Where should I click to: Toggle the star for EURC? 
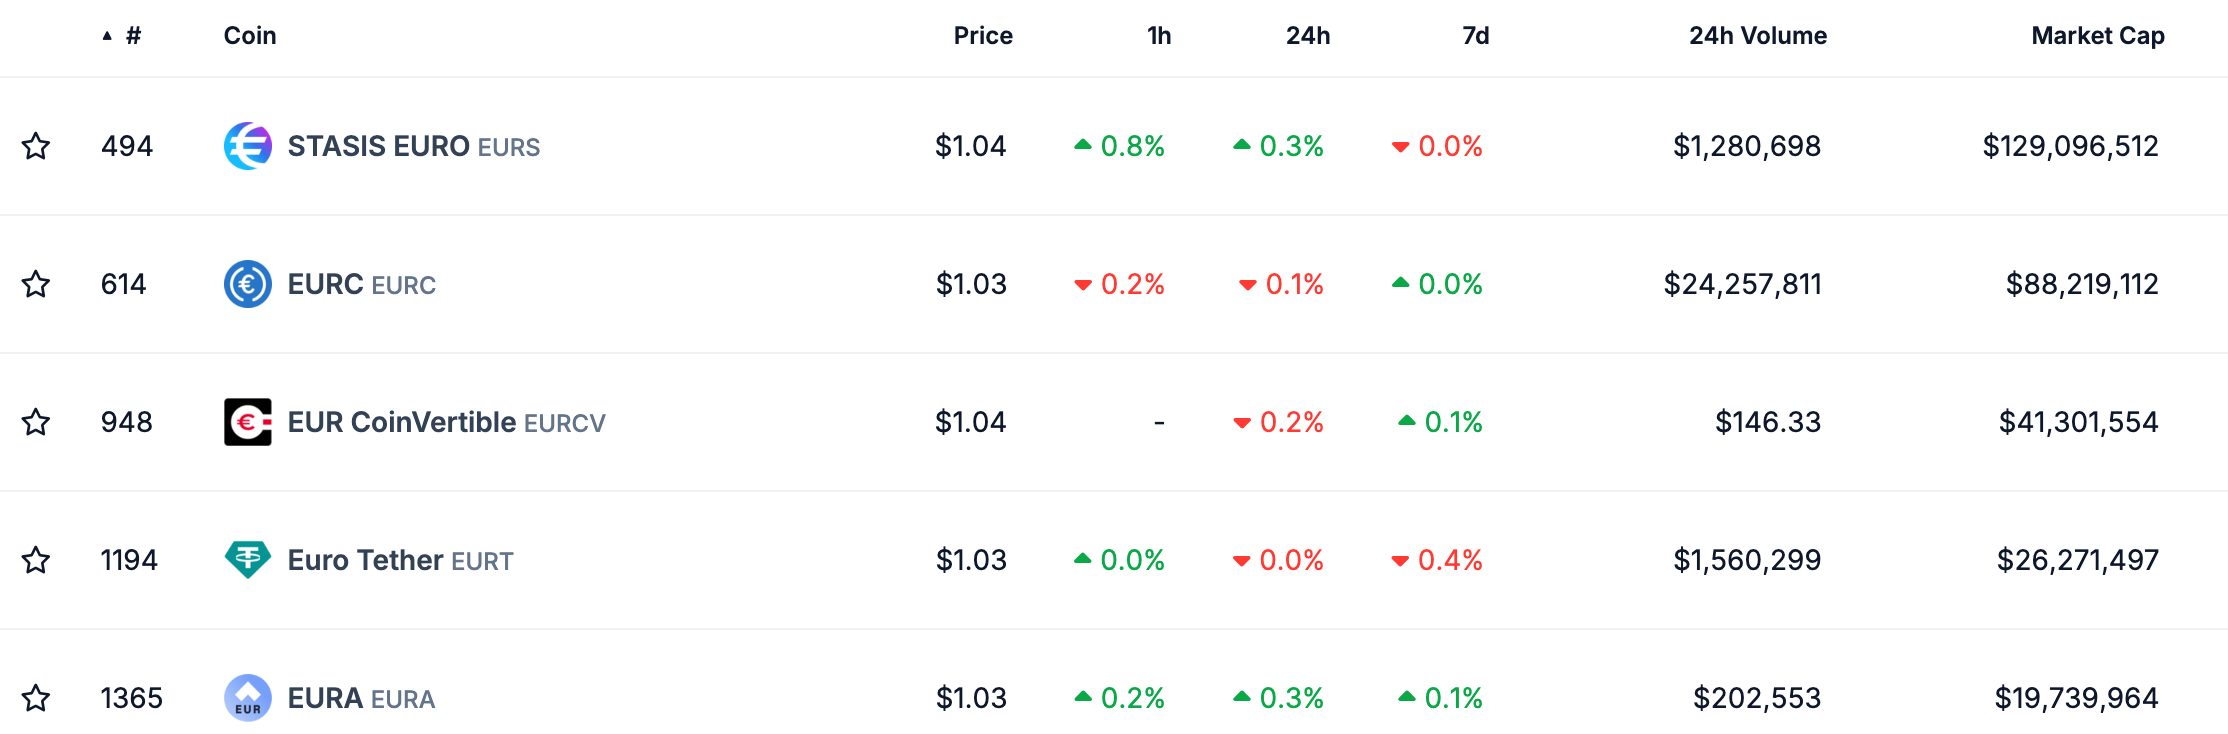(x=36, y=284)
